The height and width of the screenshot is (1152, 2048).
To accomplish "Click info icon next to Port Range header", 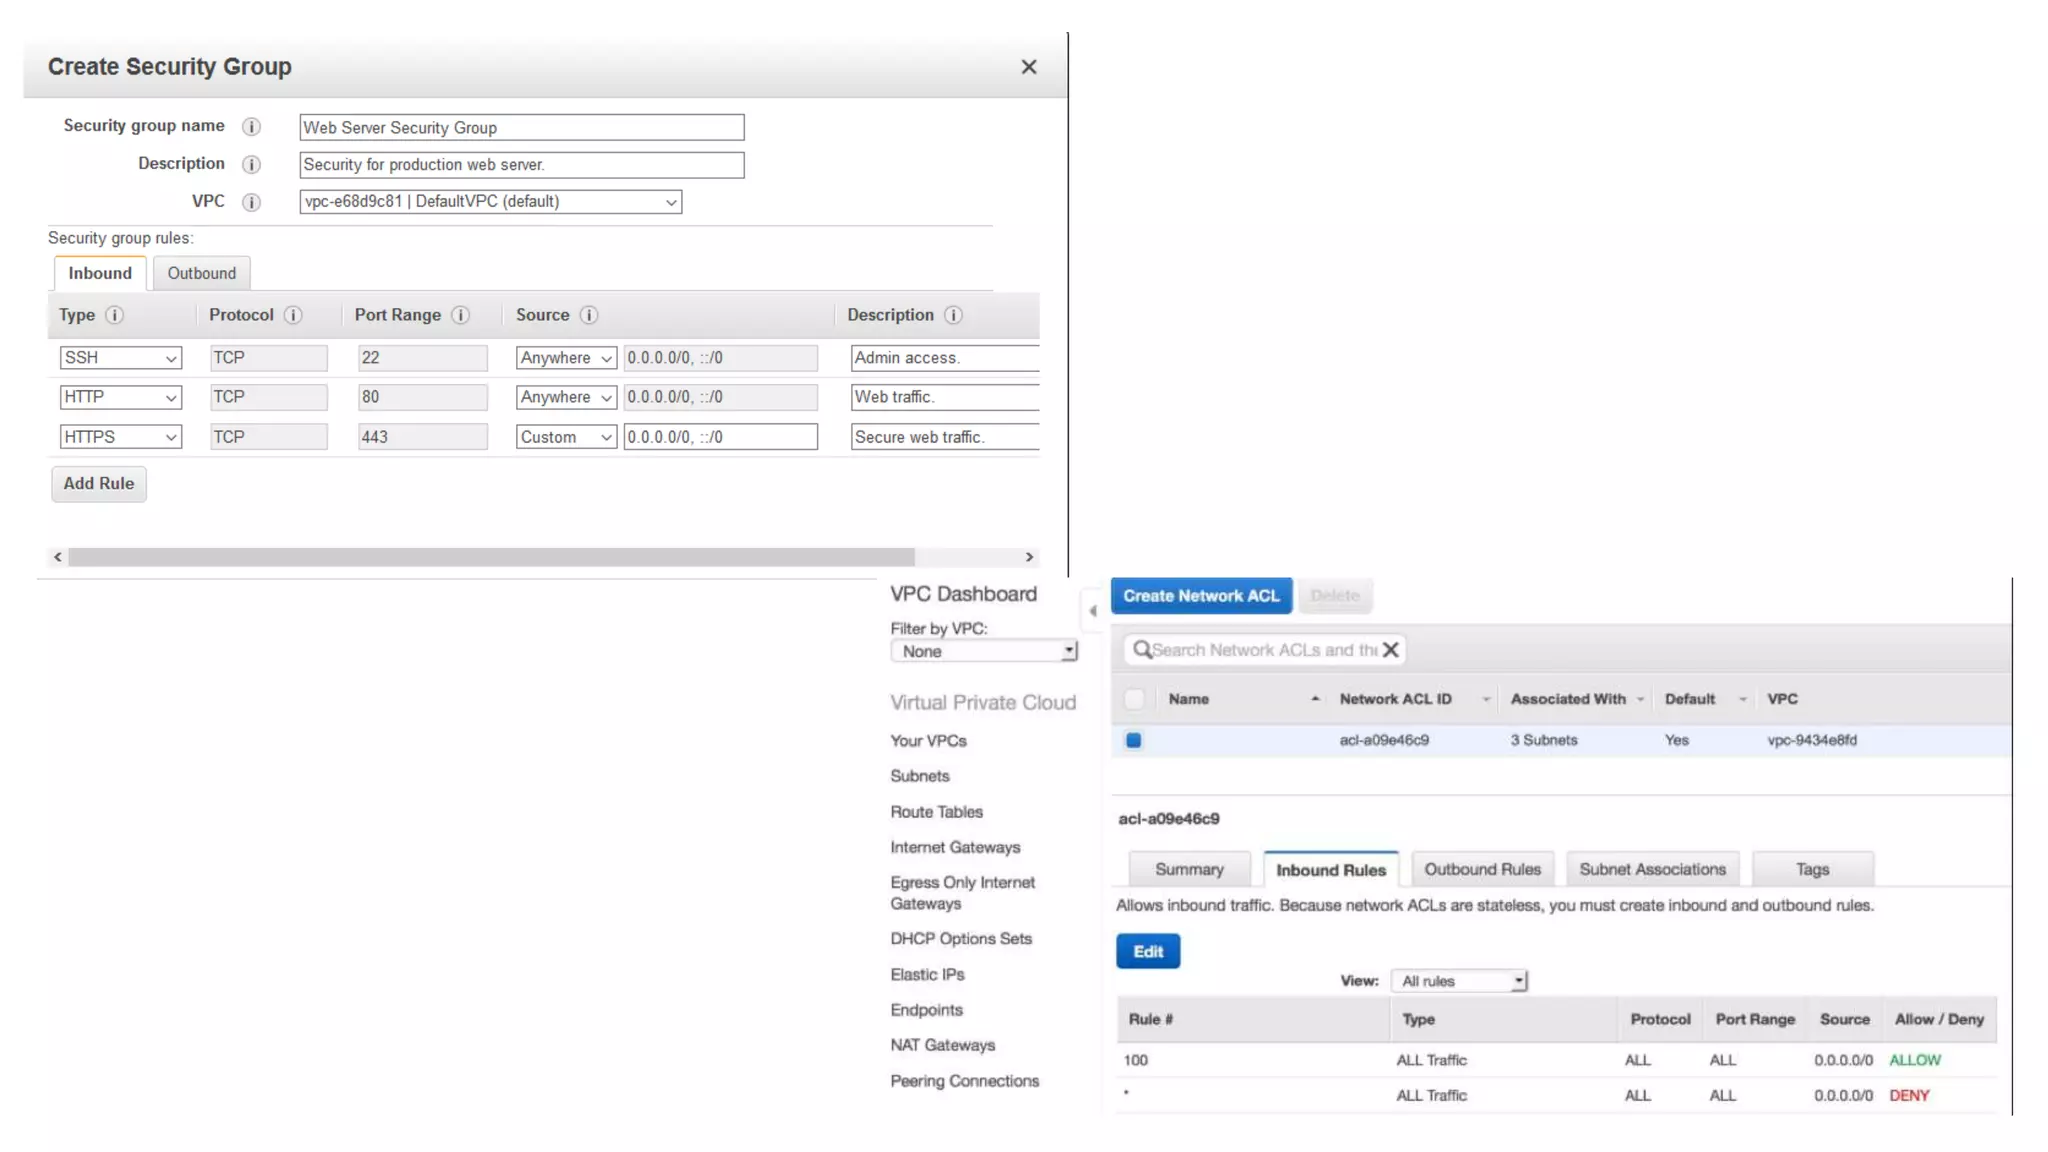I will pyautogui.click(x=460, y=315).
